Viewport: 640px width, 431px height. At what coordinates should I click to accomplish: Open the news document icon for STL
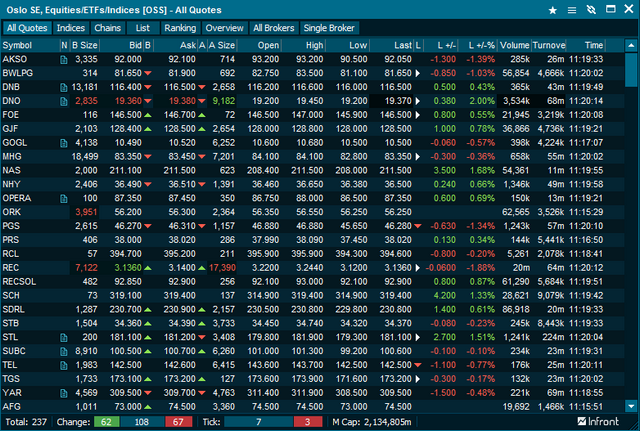click(64, 338)
